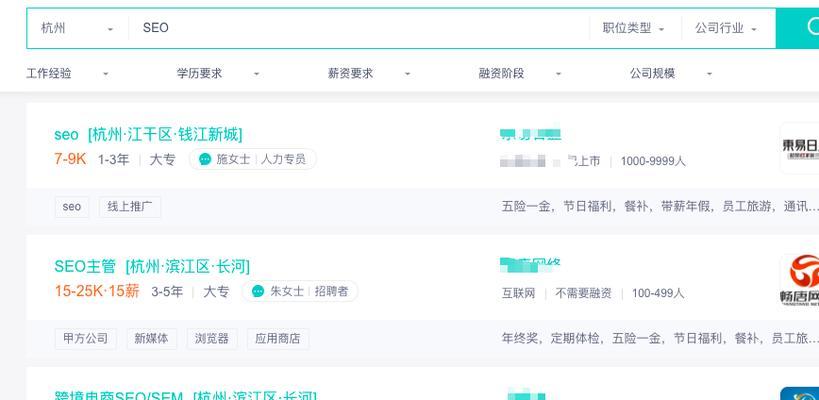Click the 线上推广 tag
Image resolution: width=819 pixels, height=400 pixels.
click(x=130, y=207)
